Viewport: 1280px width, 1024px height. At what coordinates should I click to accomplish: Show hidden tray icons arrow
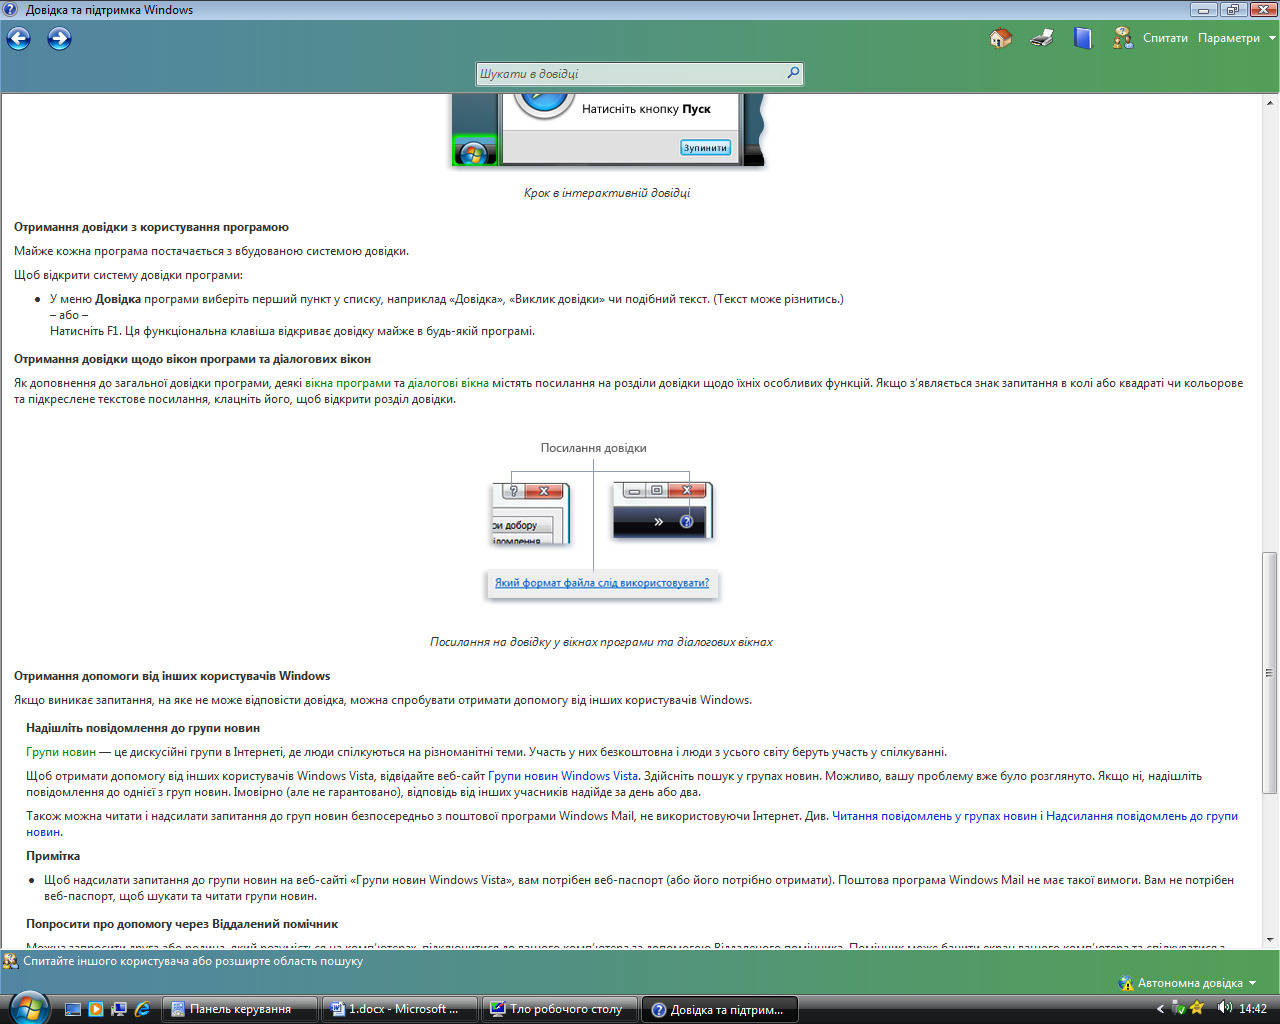pyautogui.click(x=1160, y=1009)
